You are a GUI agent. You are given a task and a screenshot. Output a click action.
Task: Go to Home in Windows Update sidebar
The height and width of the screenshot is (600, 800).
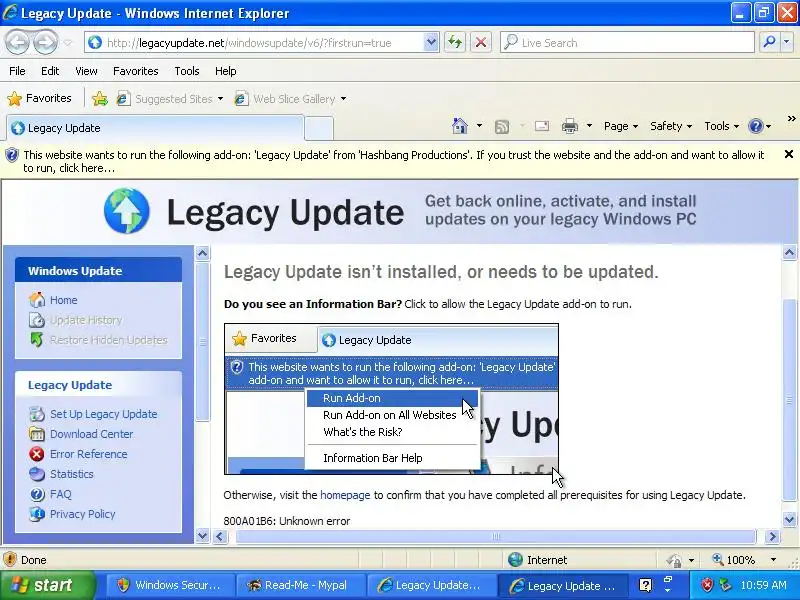pyautogui.click(x=63, y=300)
